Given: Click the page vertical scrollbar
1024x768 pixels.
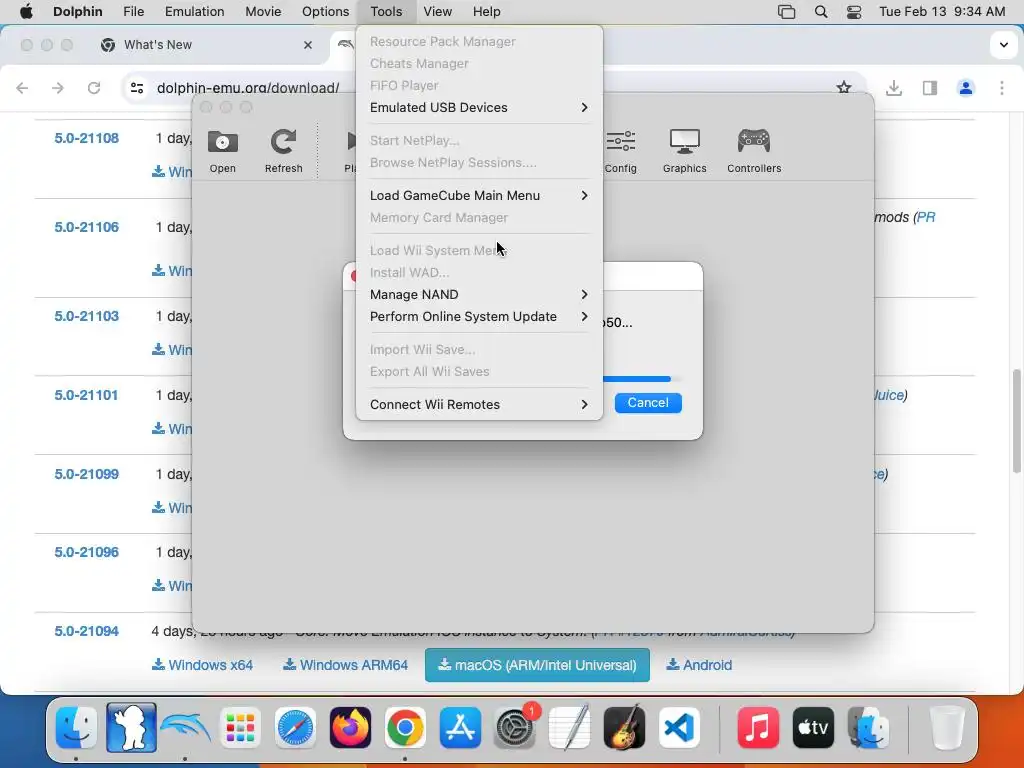Looking at the screenshot, I should tap(1016, 420).
